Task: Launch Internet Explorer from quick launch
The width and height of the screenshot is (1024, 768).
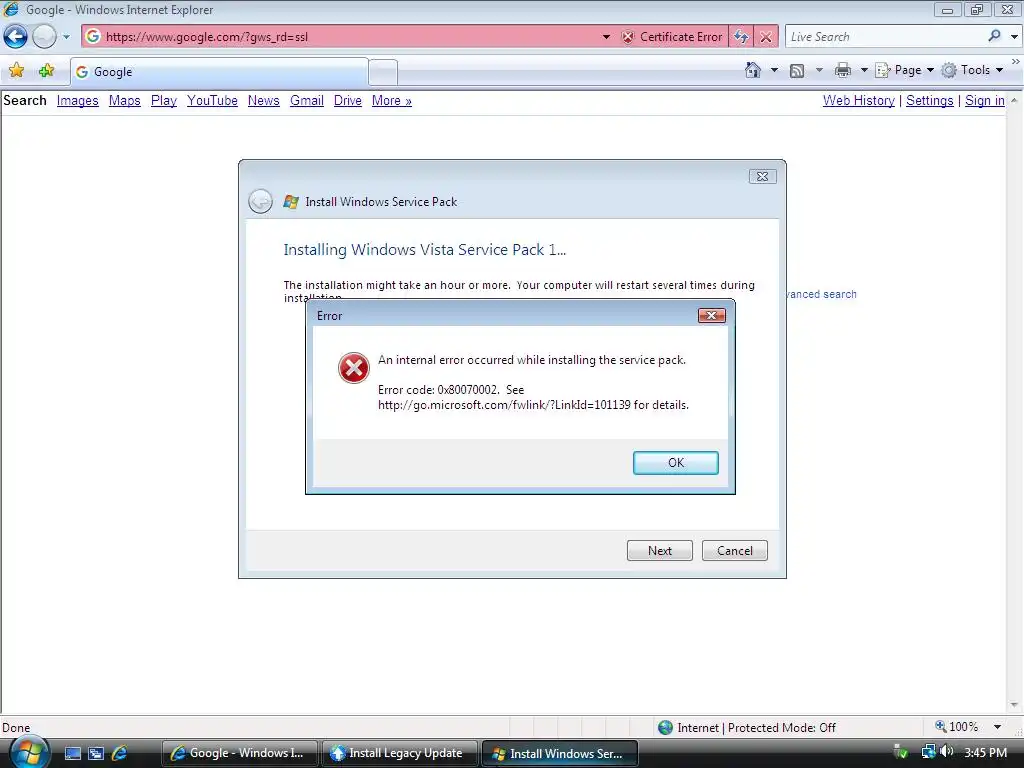Action: 119,754
